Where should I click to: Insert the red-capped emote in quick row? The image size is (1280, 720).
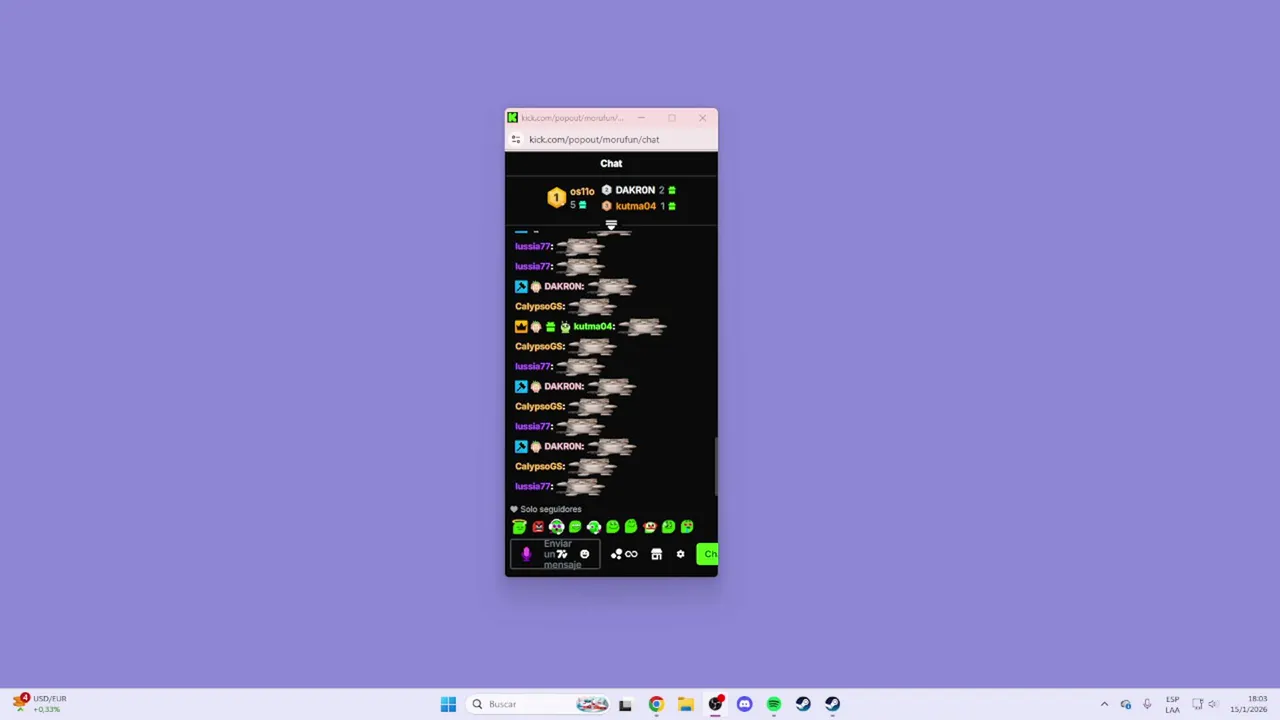(650, 527)
